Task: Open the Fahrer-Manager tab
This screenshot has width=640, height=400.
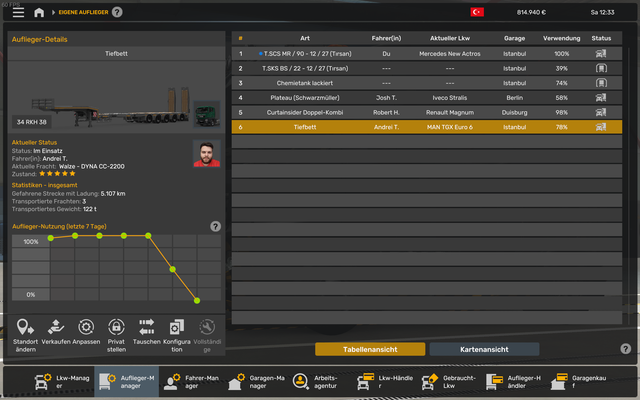Action: pos(191,382)
